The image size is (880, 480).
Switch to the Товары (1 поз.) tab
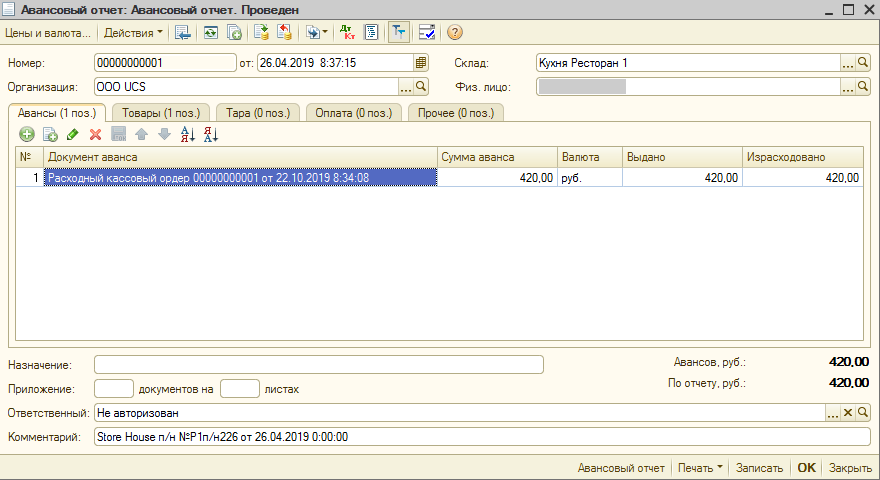point(161,113)
